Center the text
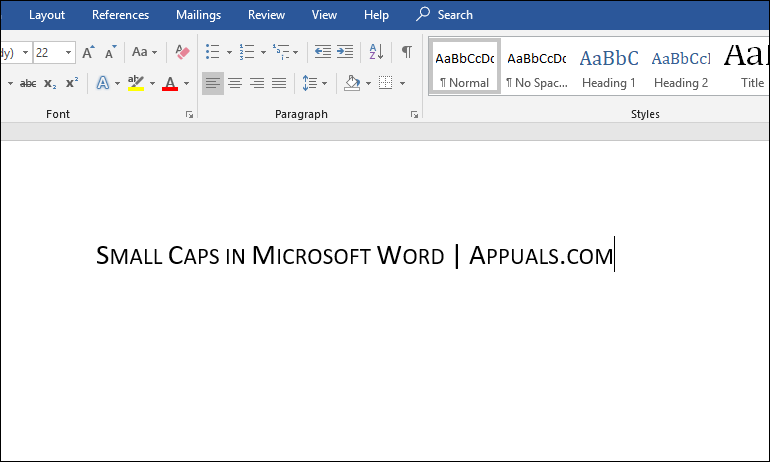 click(x=235, y=83)
